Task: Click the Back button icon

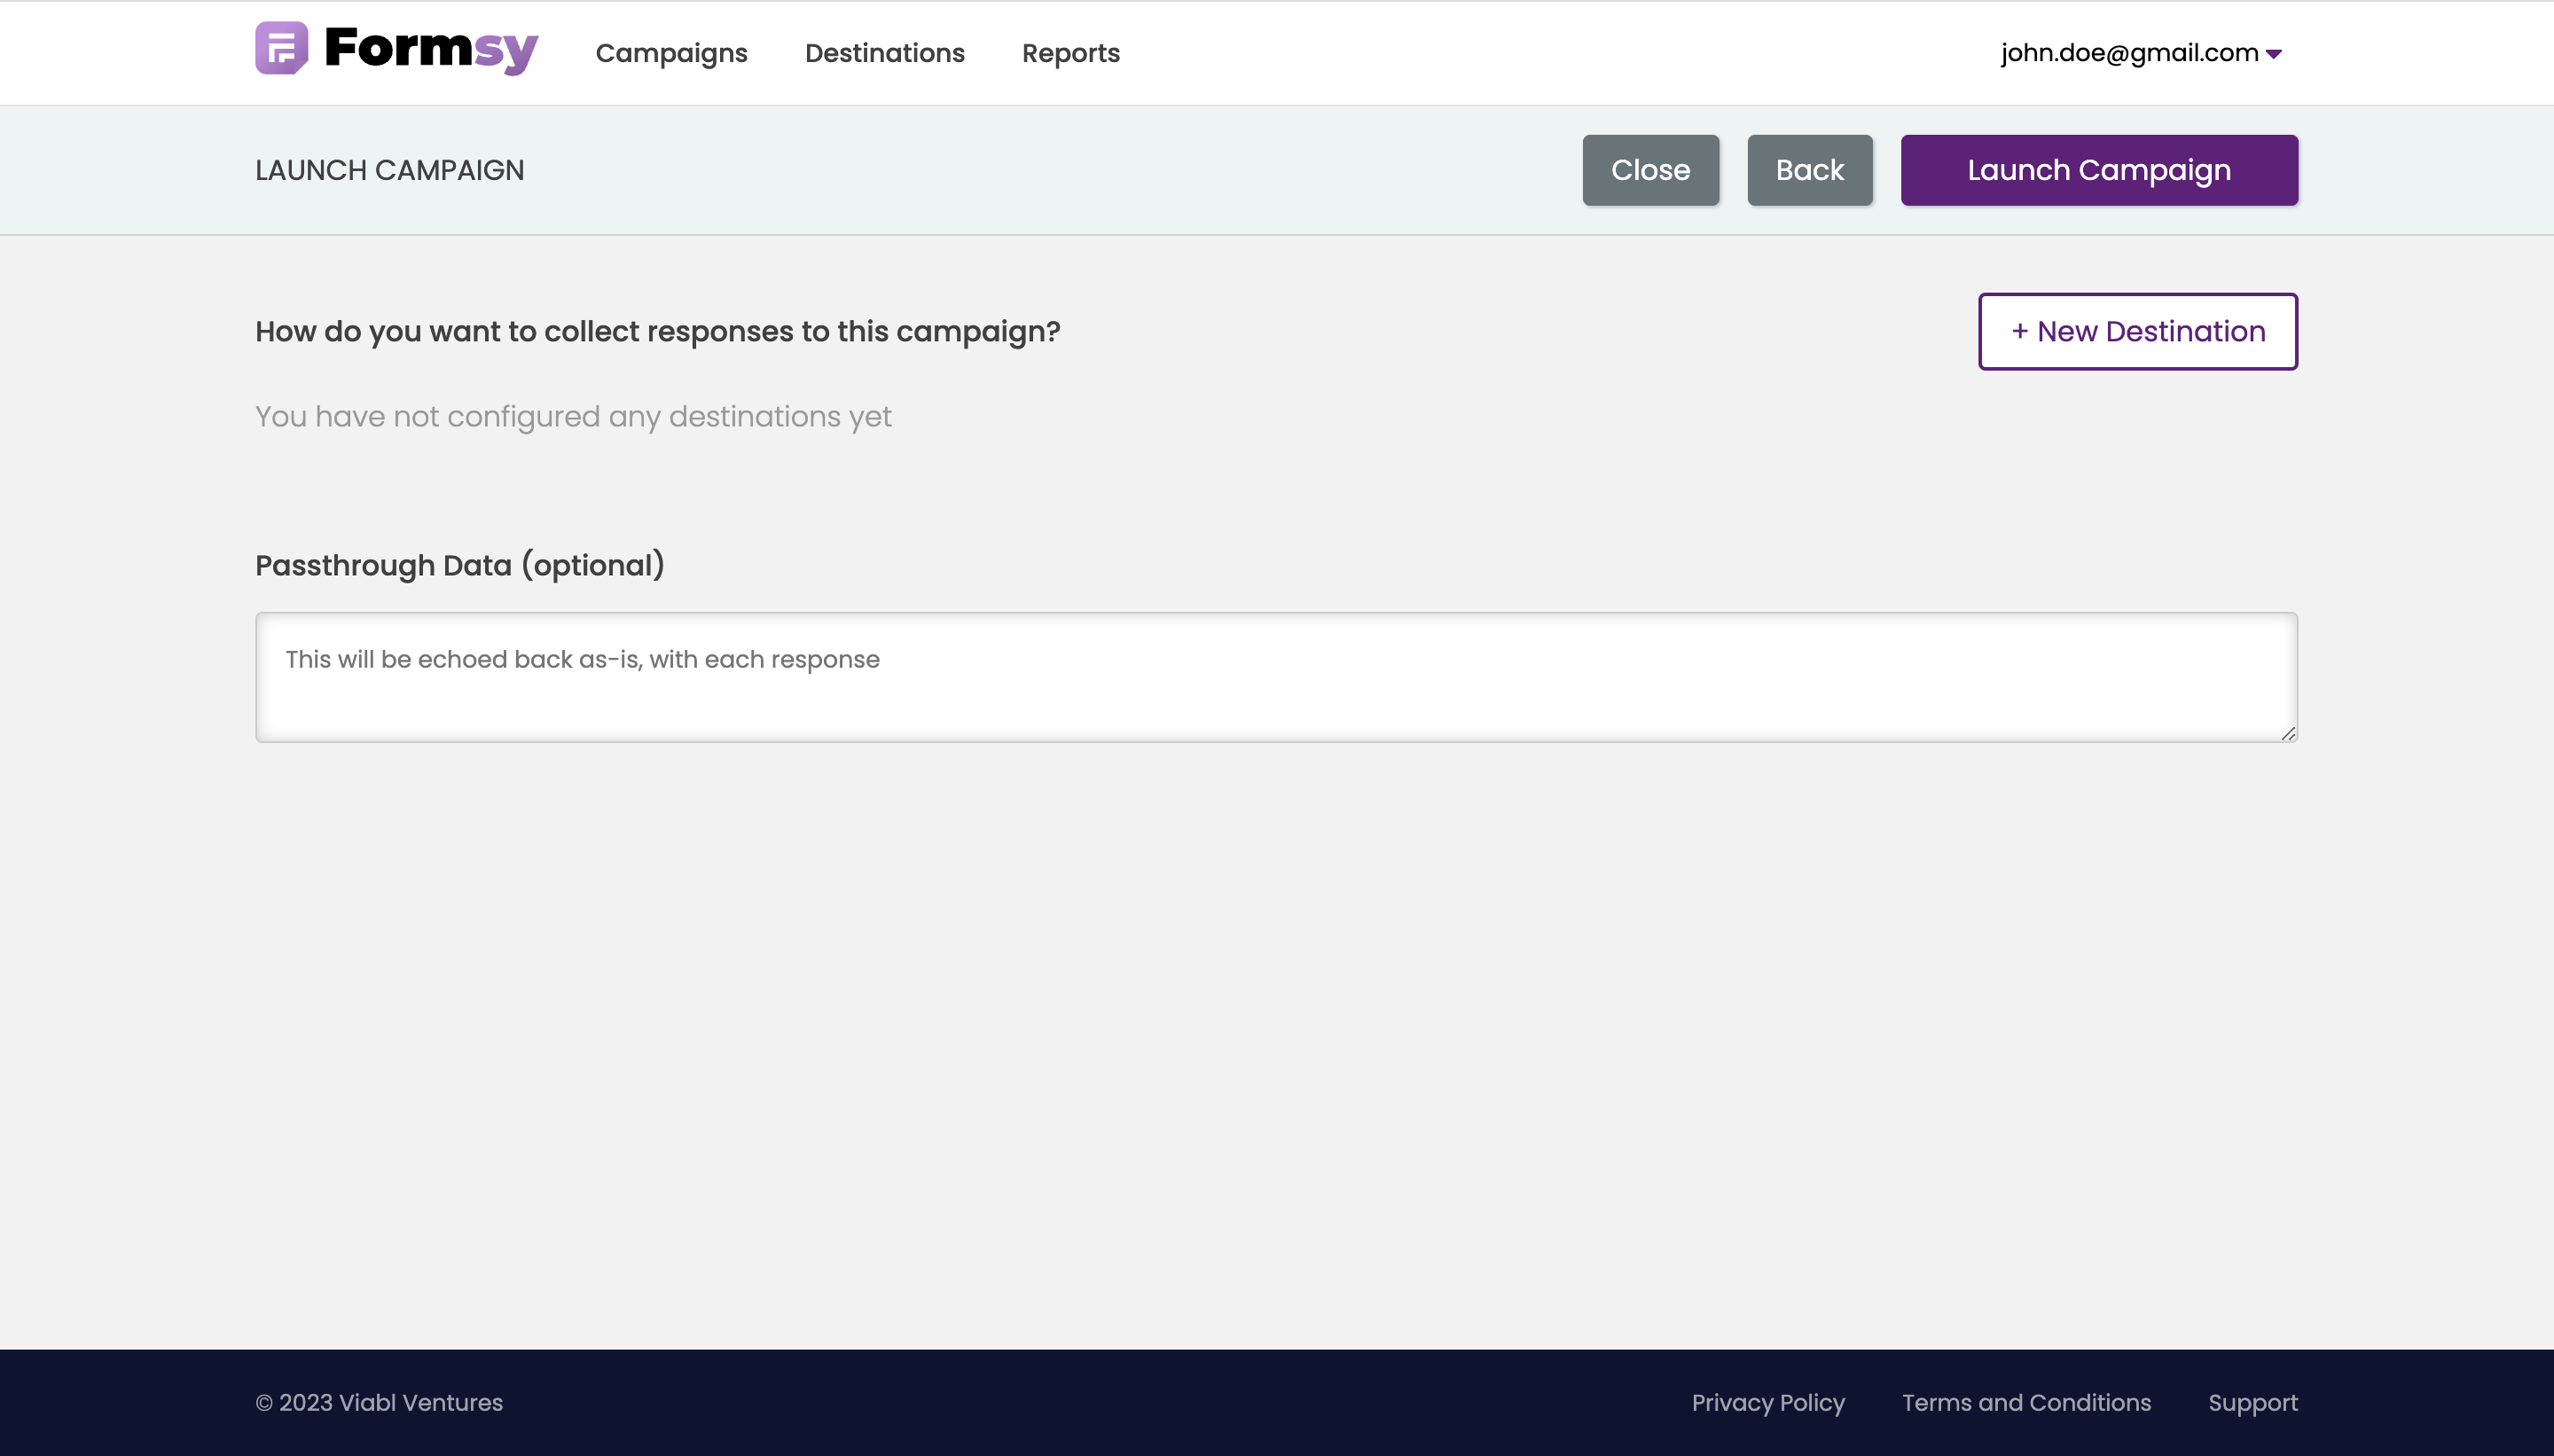Action: pyautogui.click(x=1808, y=170)
